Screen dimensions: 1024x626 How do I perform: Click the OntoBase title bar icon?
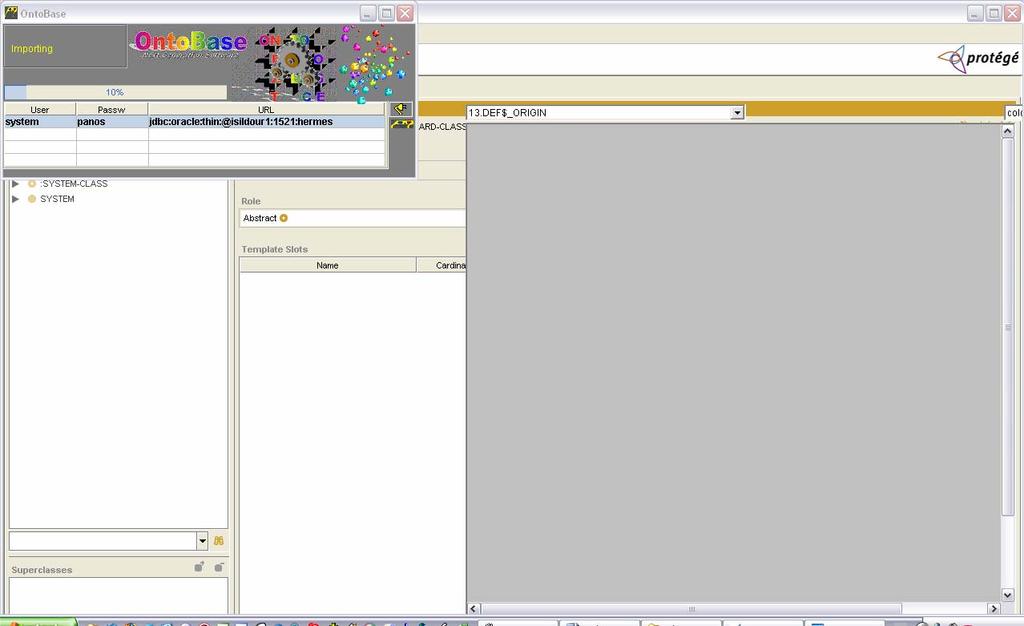[x=11, y=12]
